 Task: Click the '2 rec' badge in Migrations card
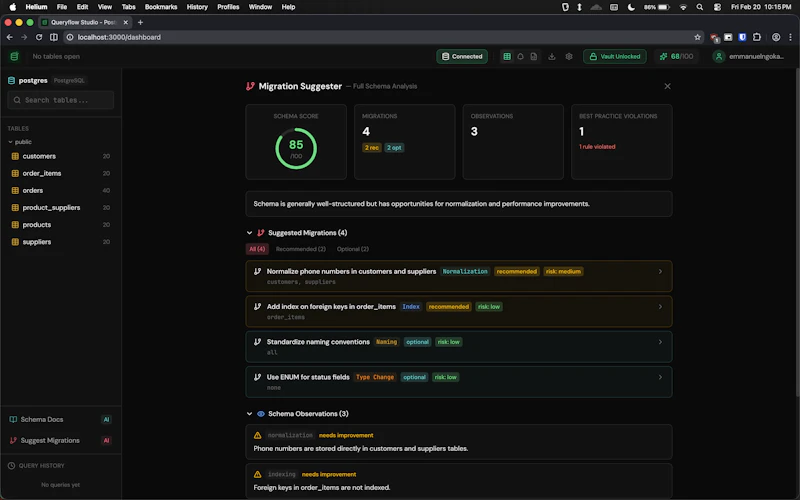(371, 147)
